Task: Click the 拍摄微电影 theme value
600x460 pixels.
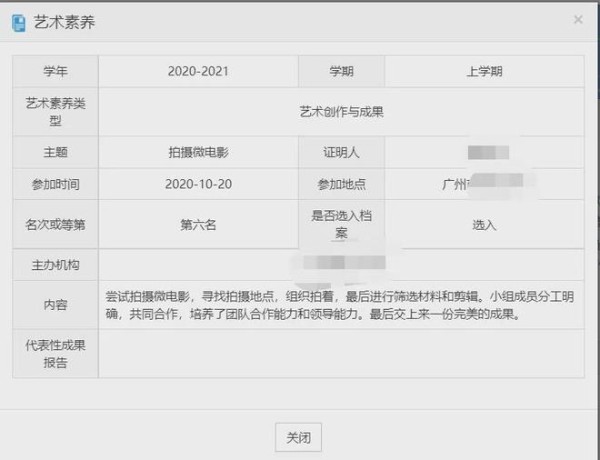Action: (x=198, y=153)
